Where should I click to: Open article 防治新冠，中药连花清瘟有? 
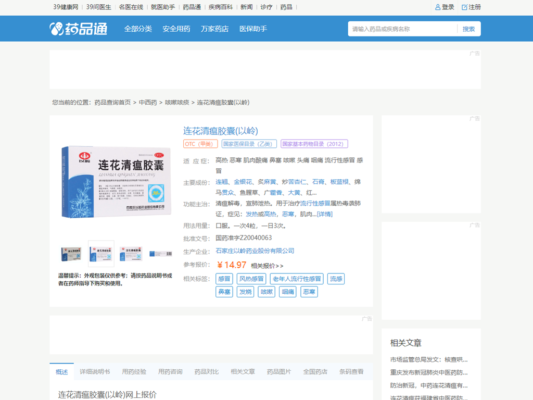tap(429, 385)
